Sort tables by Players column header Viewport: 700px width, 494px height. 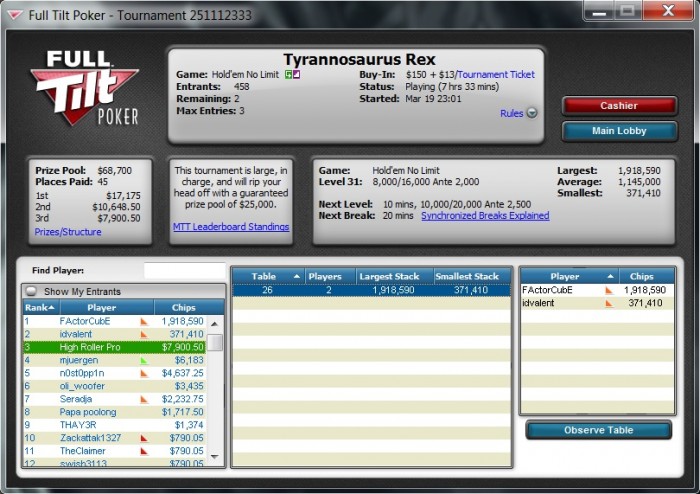click(x=330, y=276)
